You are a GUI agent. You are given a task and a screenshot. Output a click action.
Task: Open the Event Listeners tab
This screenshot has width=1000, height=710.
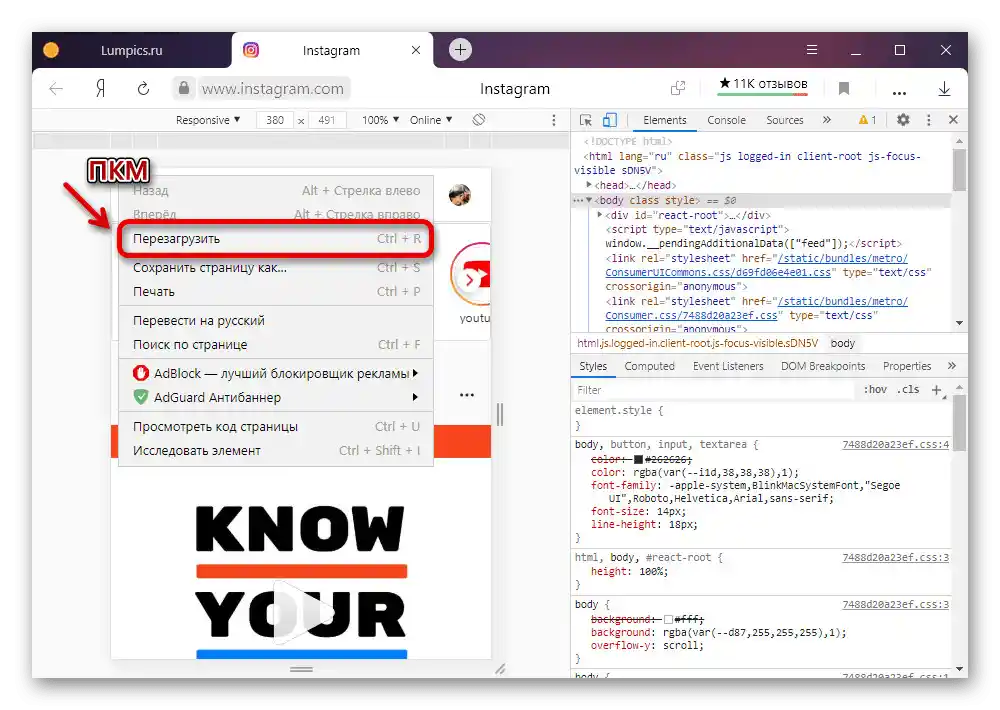coord(728,366)
